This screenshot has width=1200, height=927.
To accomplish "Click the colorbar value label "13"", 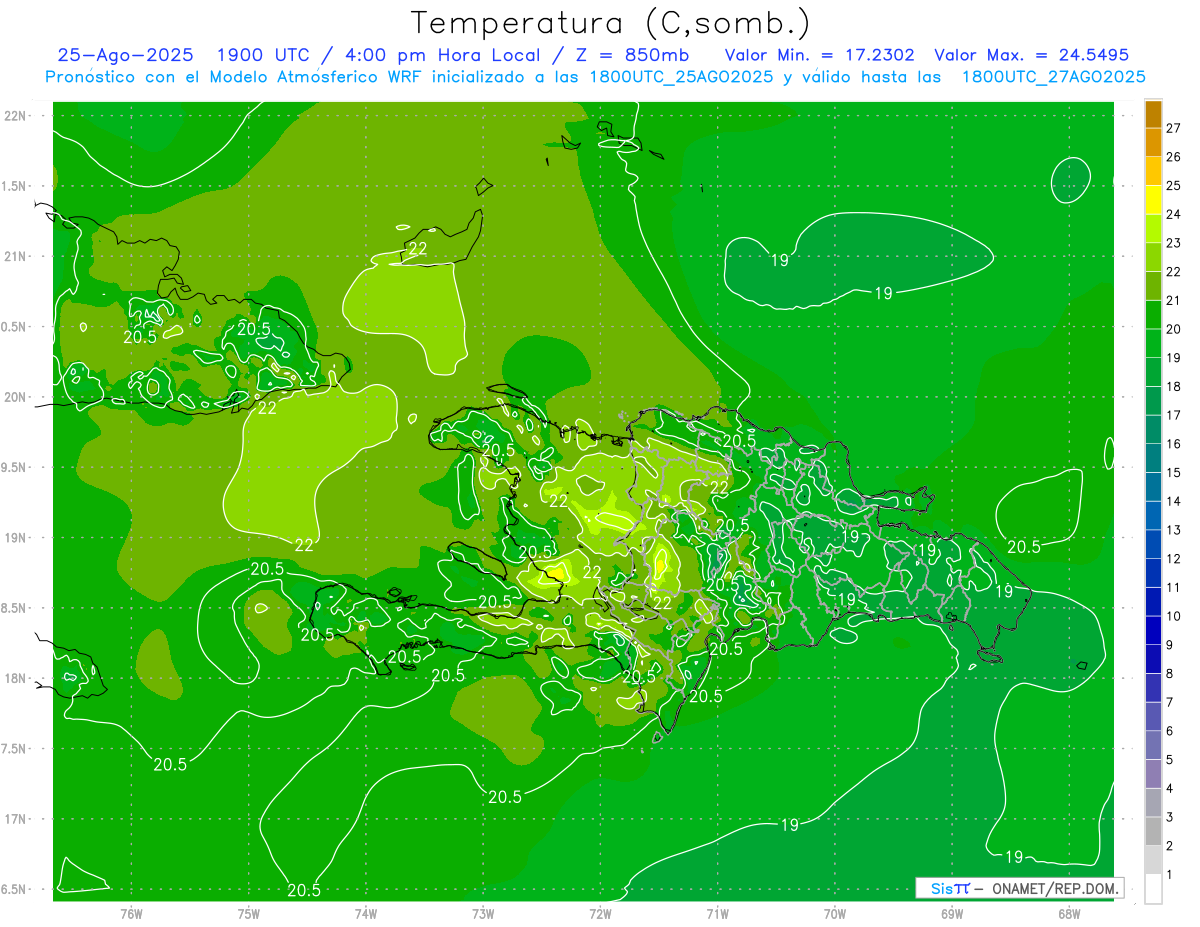I will pos(1174,530).
